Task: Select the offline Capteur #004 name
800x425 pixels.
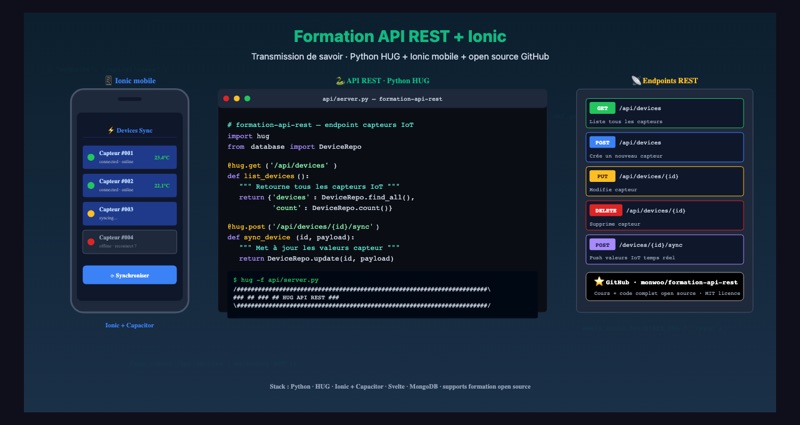Action: tap(116, 237)
